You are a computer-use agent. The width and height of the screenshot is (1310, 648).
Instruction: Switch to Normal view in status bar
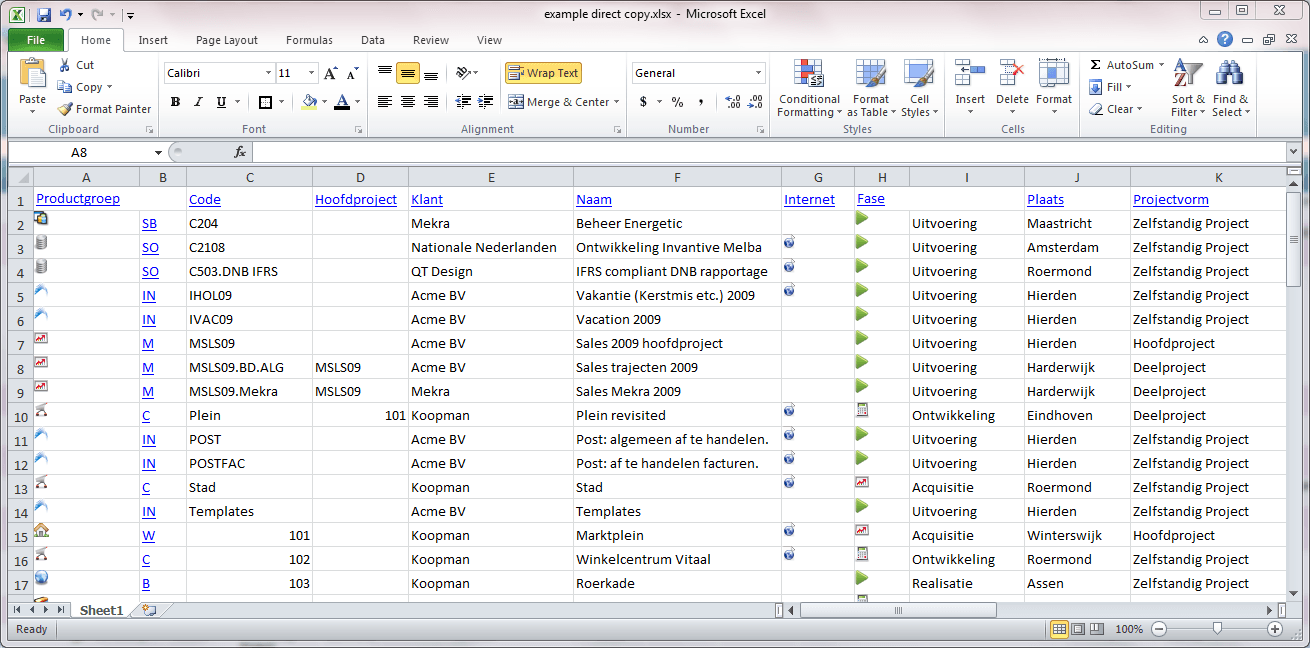[1059, 629]
